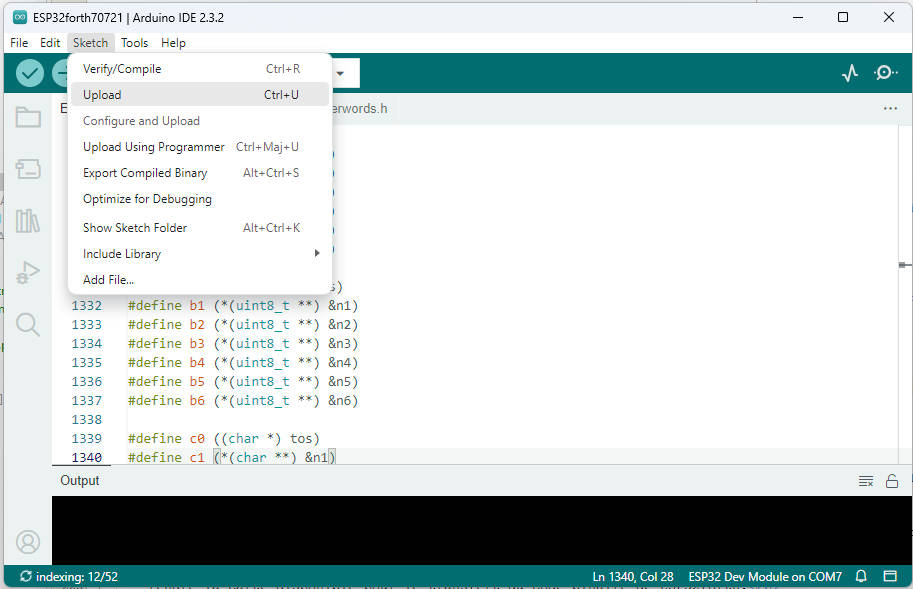Click ESP32 Dev Module on COM7 status
The image size is (913, 589).
pyautogui.click(x=765, y=576)
